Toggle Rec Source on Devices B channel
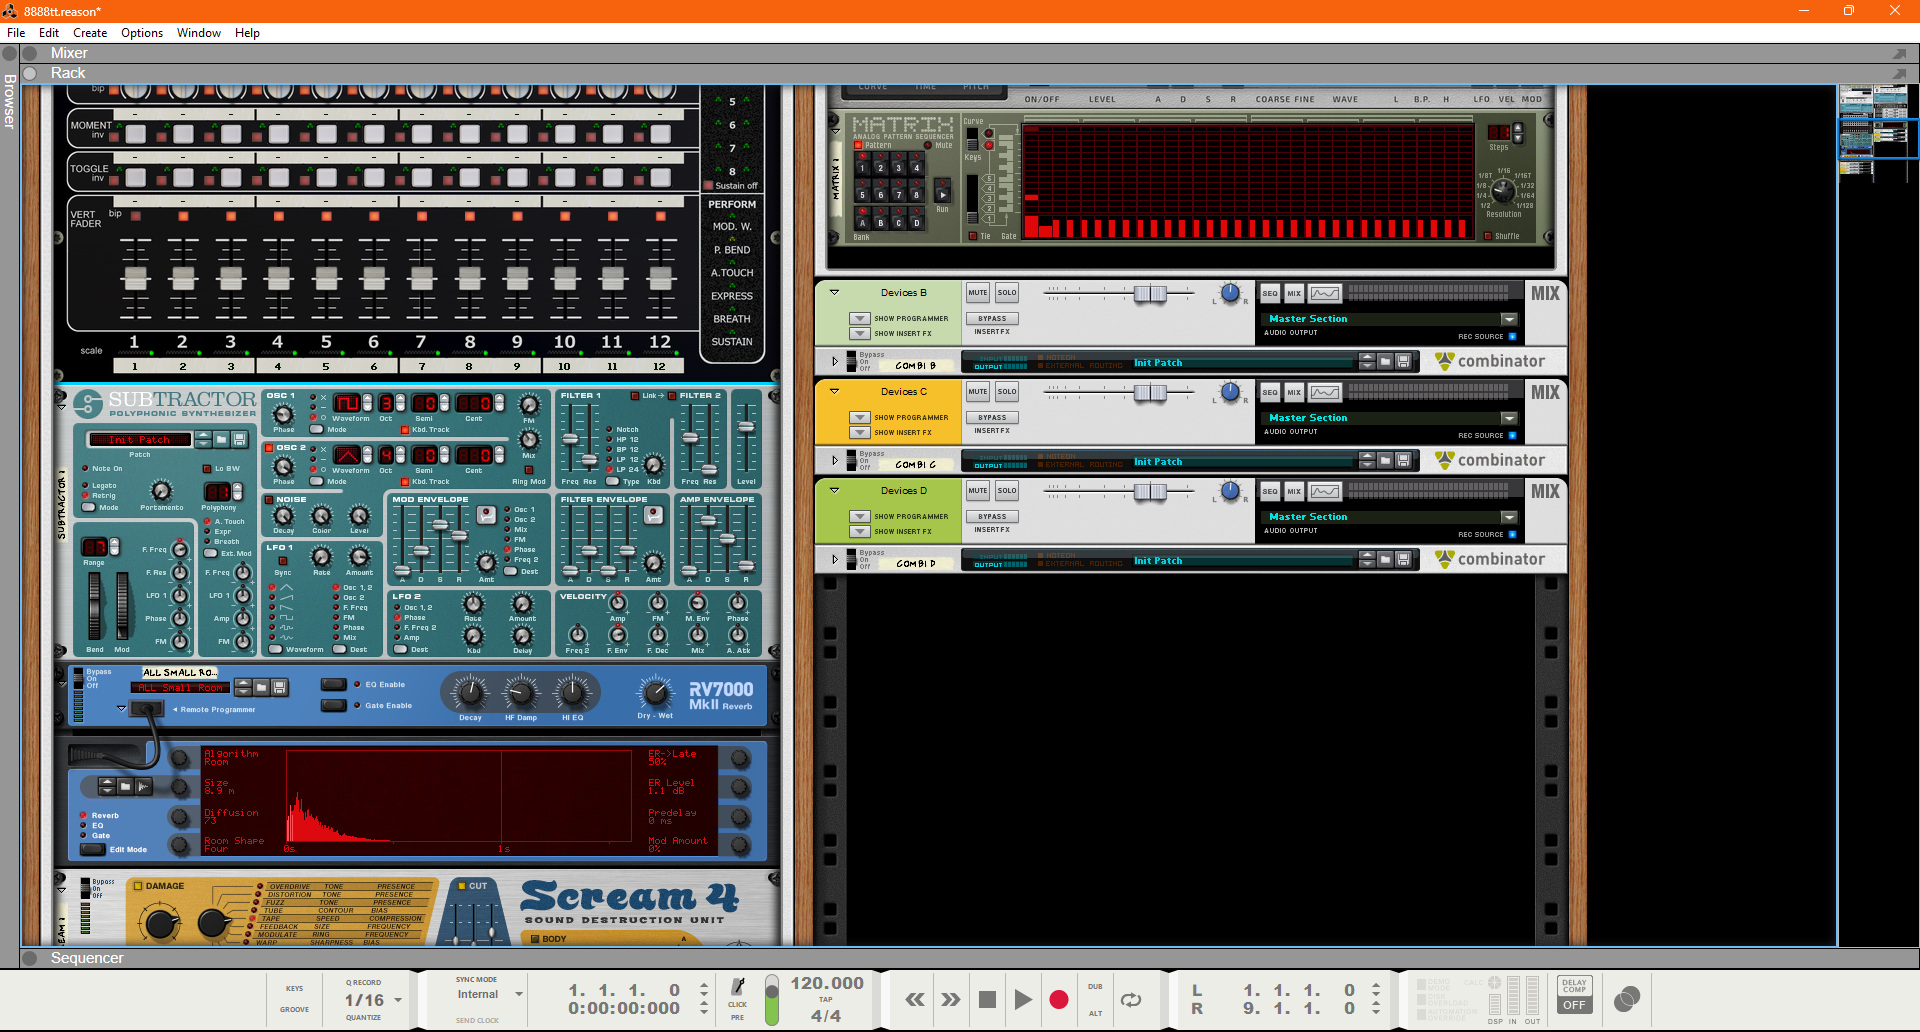 1512,337
